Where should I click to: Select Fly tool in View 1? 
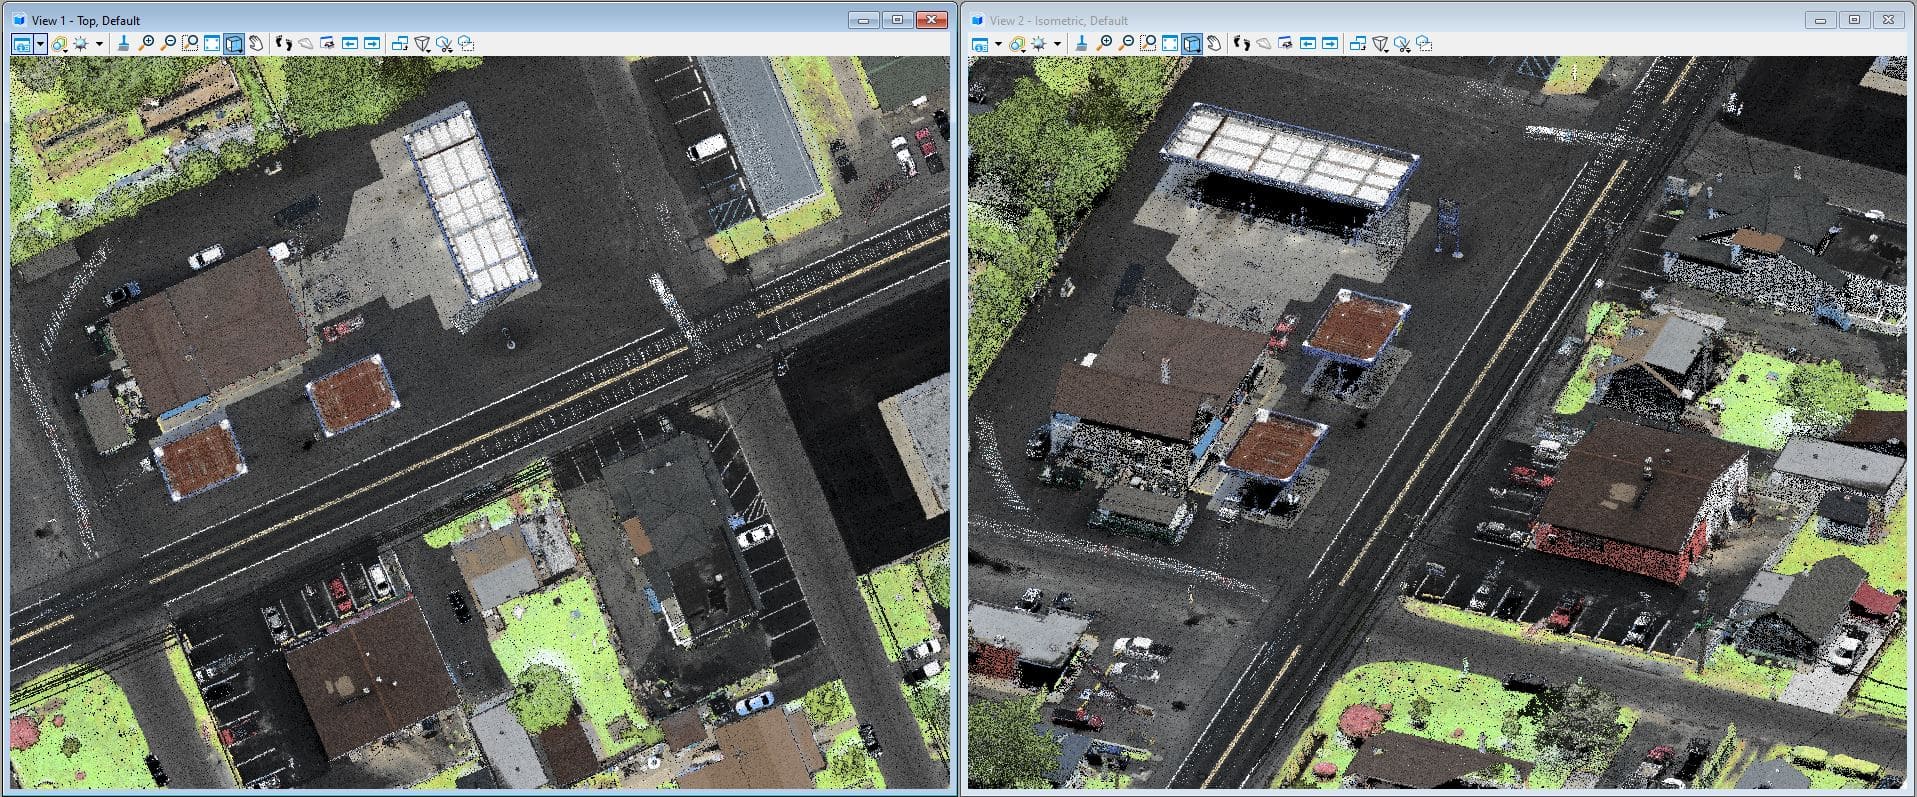306,44
